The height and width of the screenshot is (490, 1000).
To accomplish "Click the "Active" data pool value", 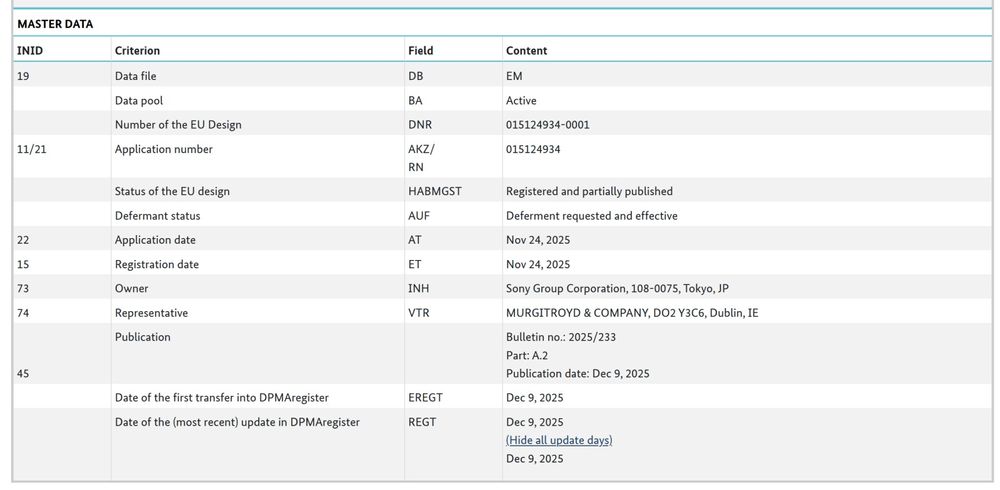I will [521, 100].
